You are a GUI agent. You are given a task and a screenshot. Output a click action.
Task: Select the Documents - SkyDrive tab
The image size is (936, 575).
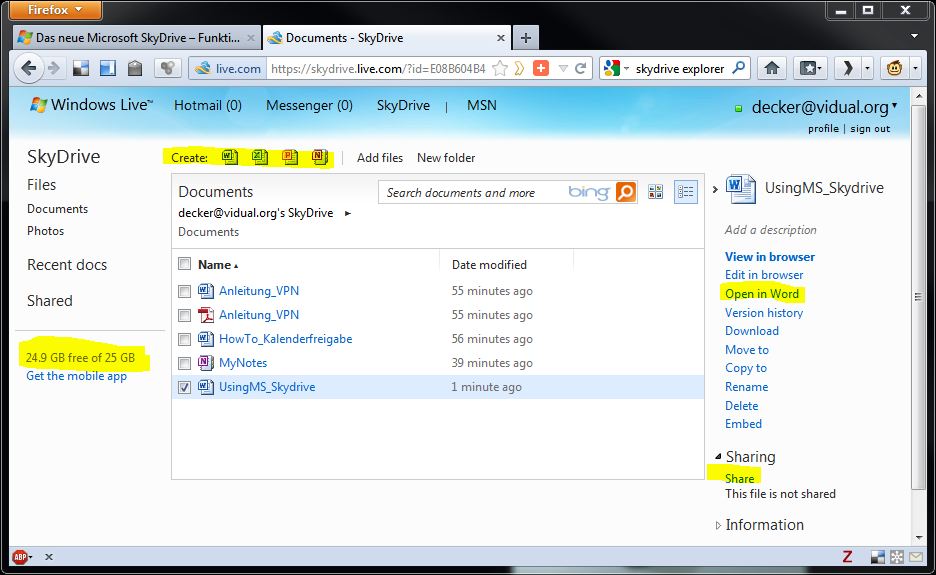pyautogui.click(x=386, y=38)
